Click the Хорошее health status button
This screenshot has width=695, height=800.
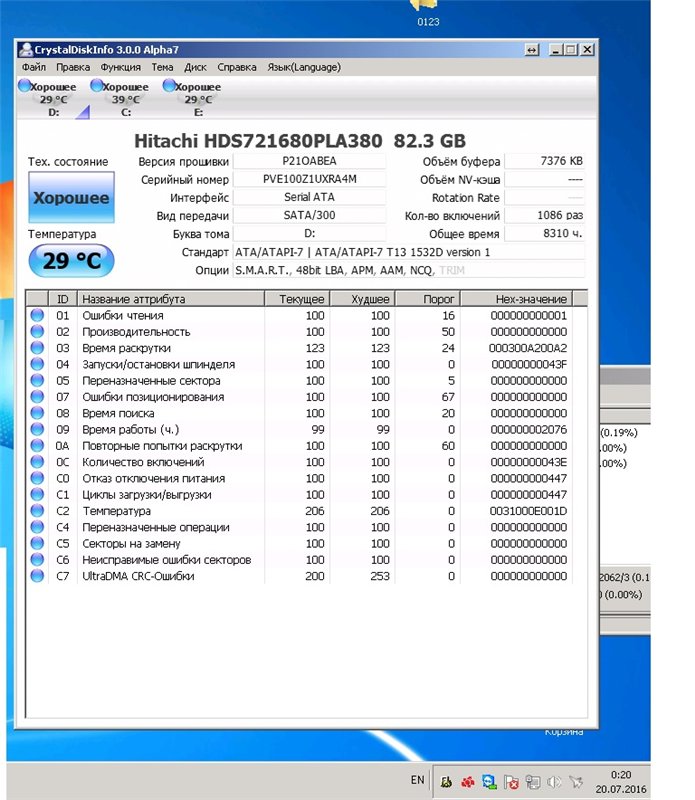[71, 198]
